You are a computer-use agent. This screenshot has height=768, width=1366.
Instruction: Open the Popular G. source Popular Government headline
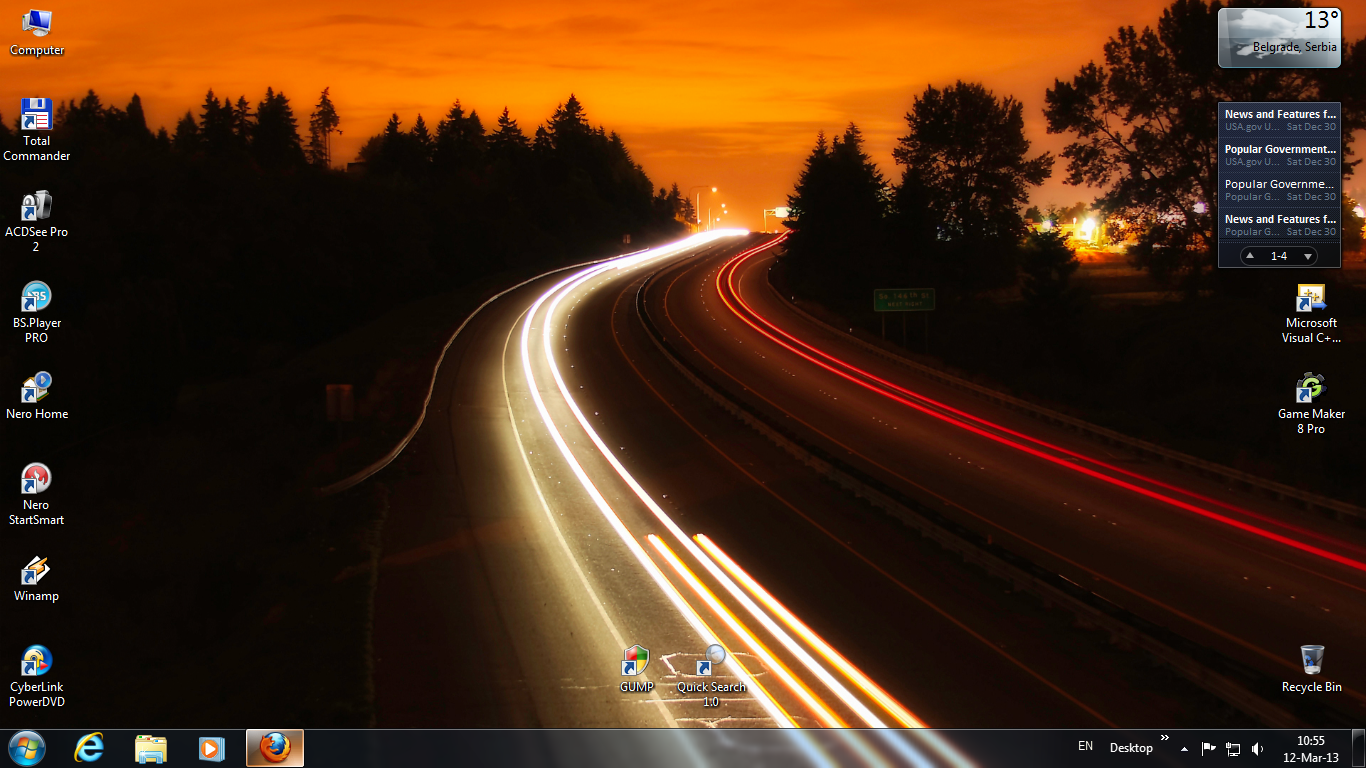point(1280,190)
